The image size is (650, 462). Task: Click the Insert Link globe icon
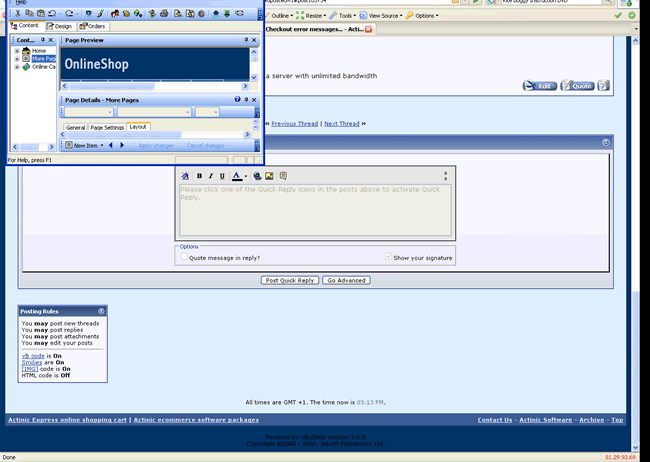[x=257, y=176]
